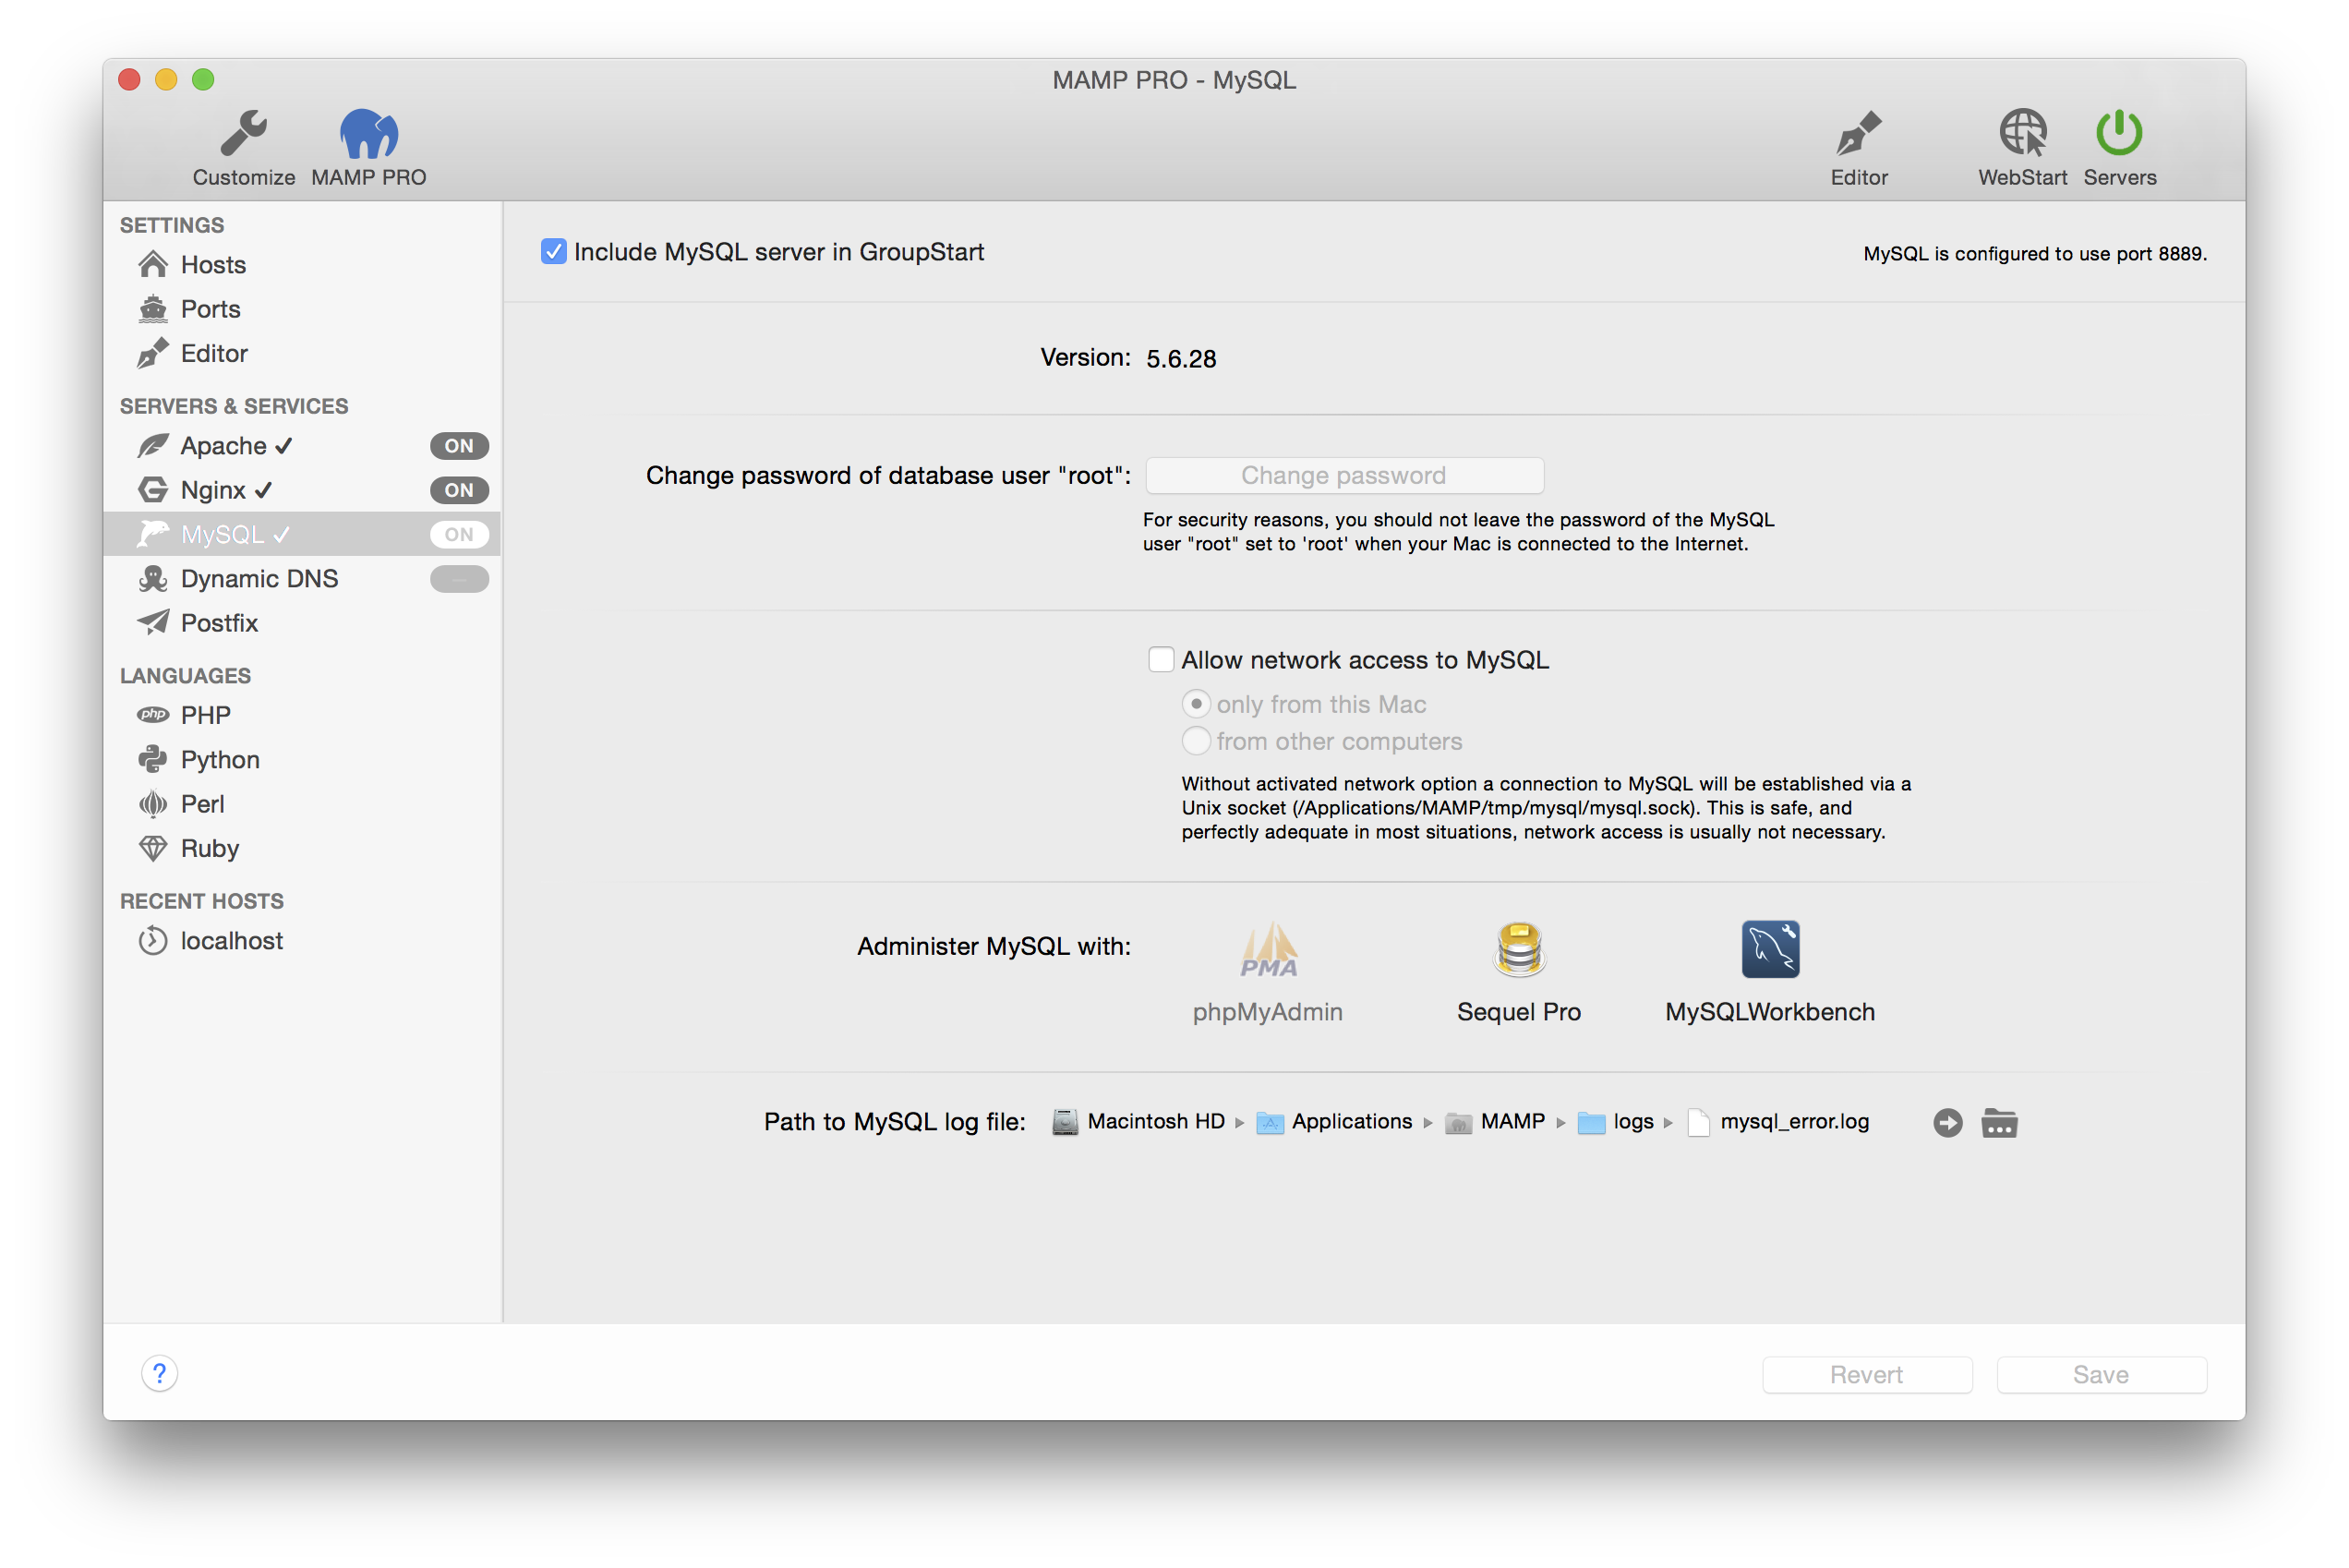2349x1568 pixels.
Task: Open Python language settings
Action: pos(301,760)
